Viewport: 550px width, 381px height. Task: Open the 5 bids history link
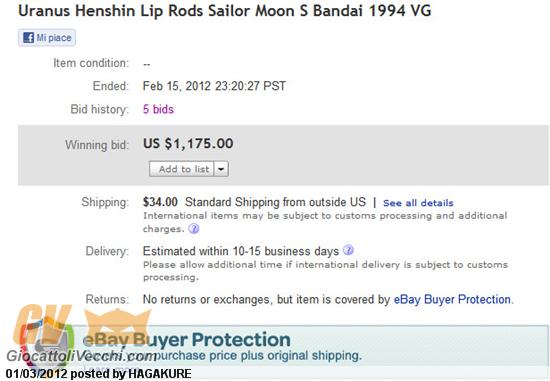click(x=158, y=109)
